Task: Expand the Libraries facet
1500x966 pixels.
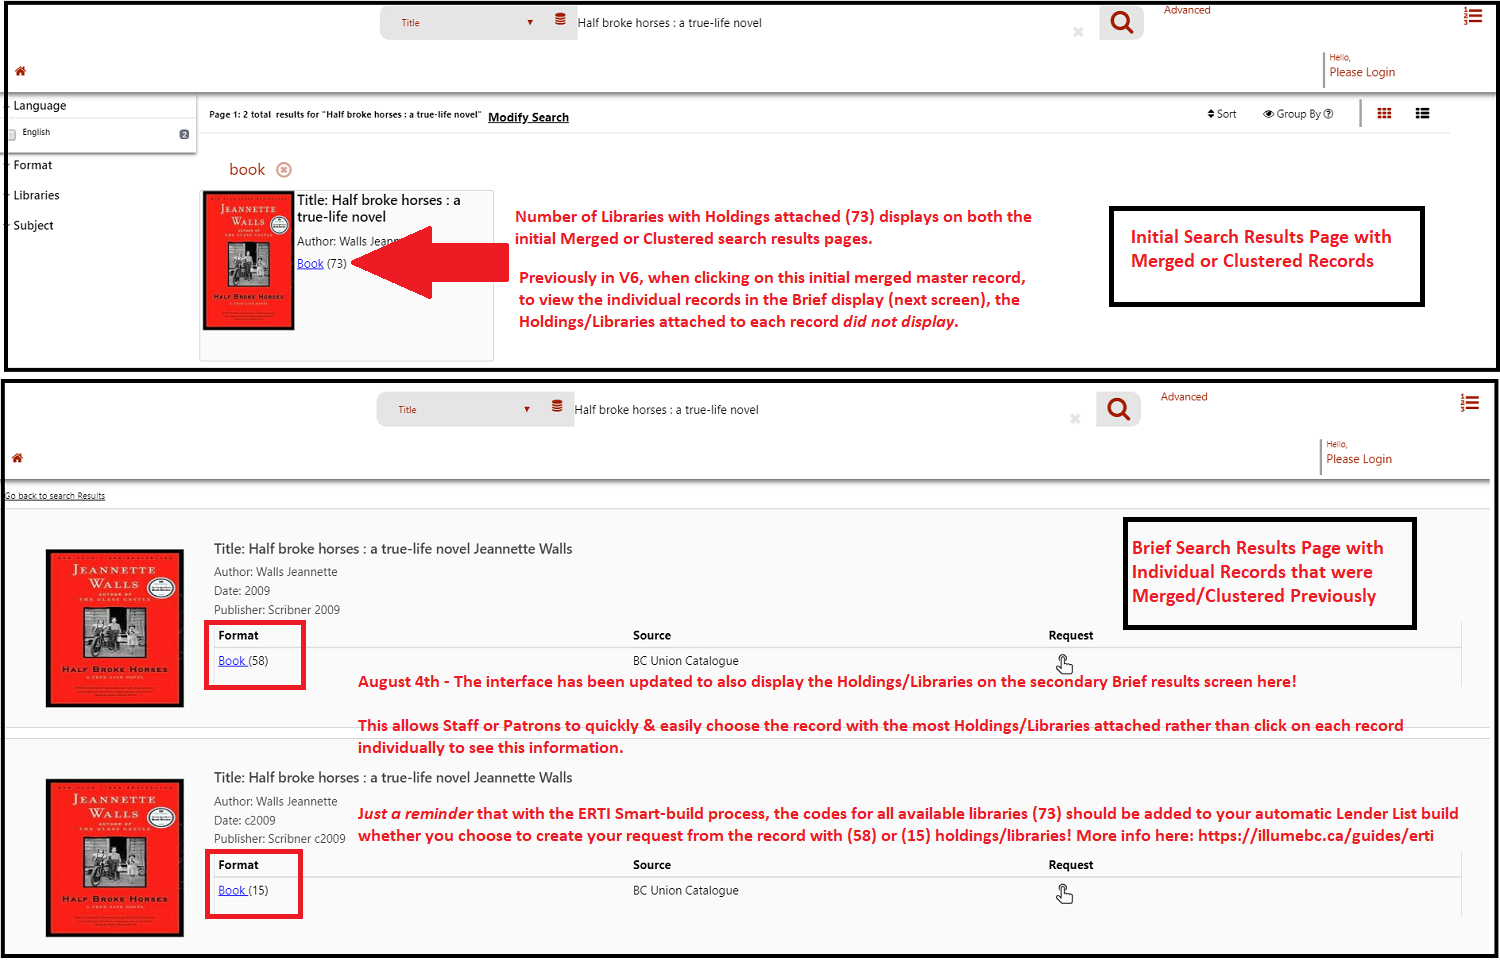Action: [x=36, y=195]
